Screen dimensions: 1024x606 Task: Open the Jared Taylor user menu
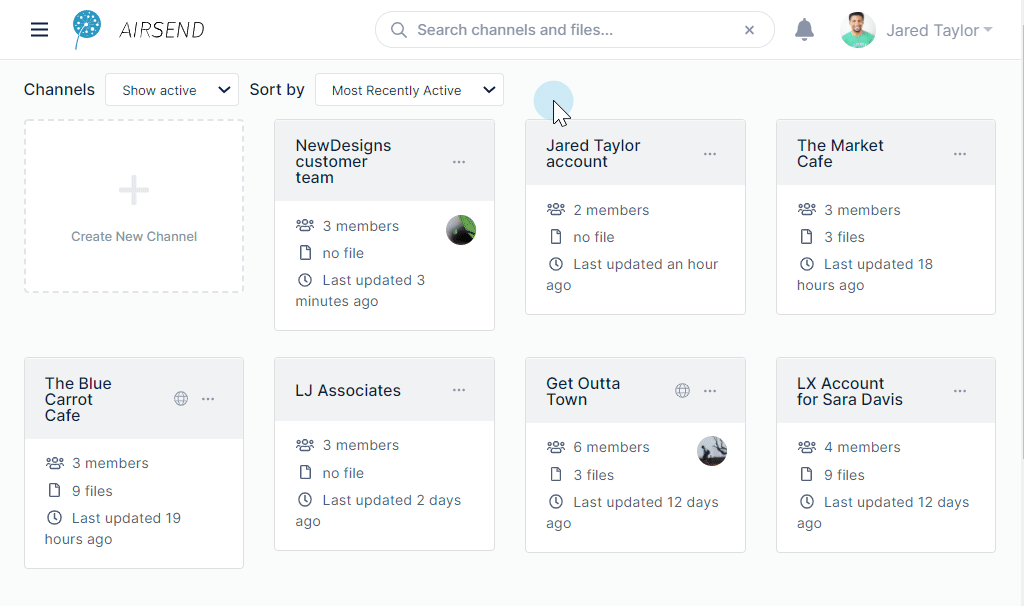939,30
